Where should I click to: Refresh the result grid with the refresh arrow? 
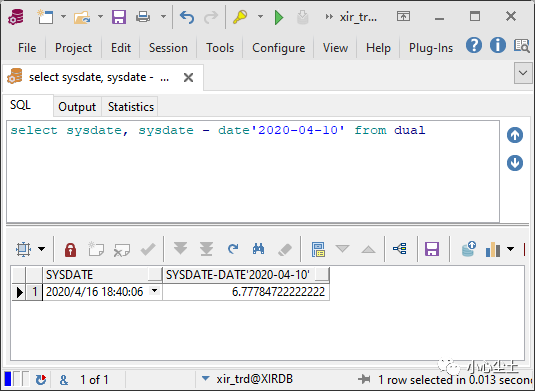[233, 249]
